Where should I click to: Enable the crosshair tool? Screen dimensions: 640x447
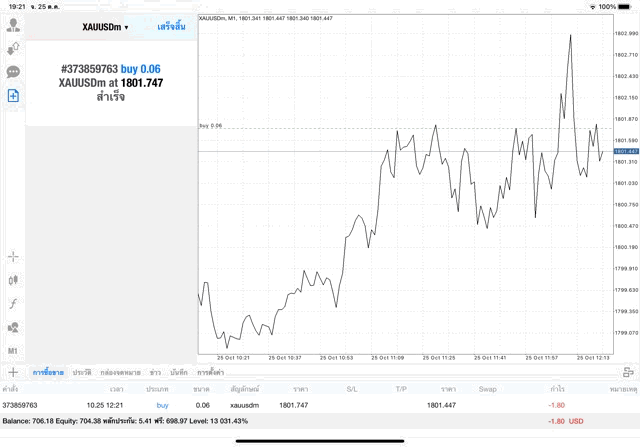coord(13,256)
